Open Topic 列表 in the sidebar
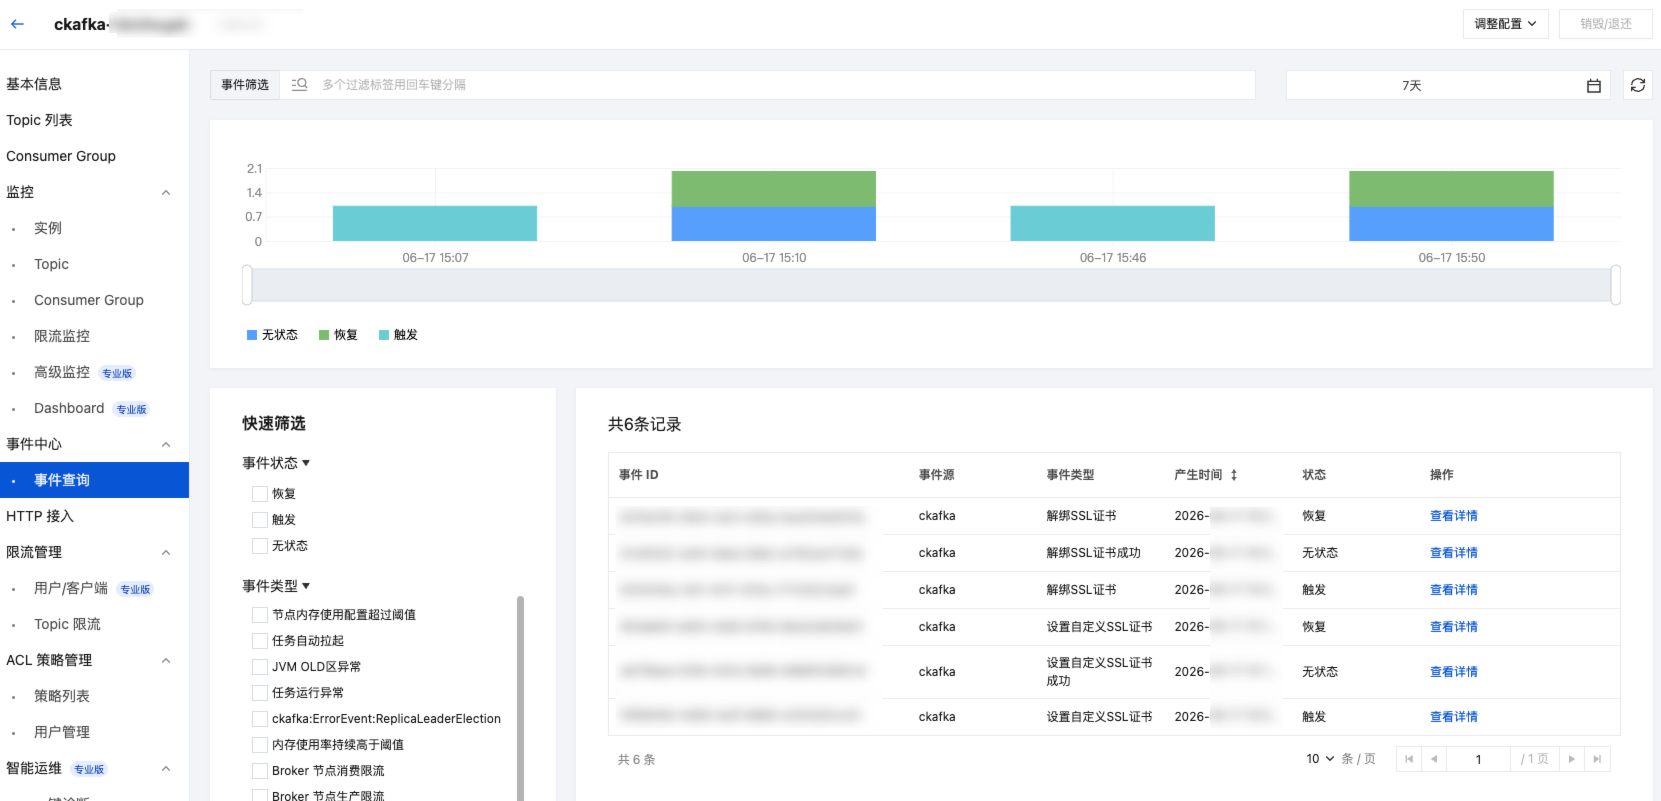Image resolution: width=1661 pixels, height=801 pixels. (x=39, y=120)
